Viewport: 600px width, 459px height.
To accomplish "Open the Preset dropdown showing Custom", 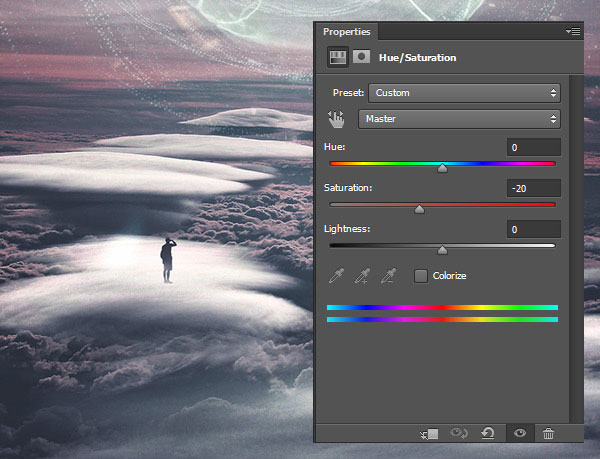I will [464, 93].
